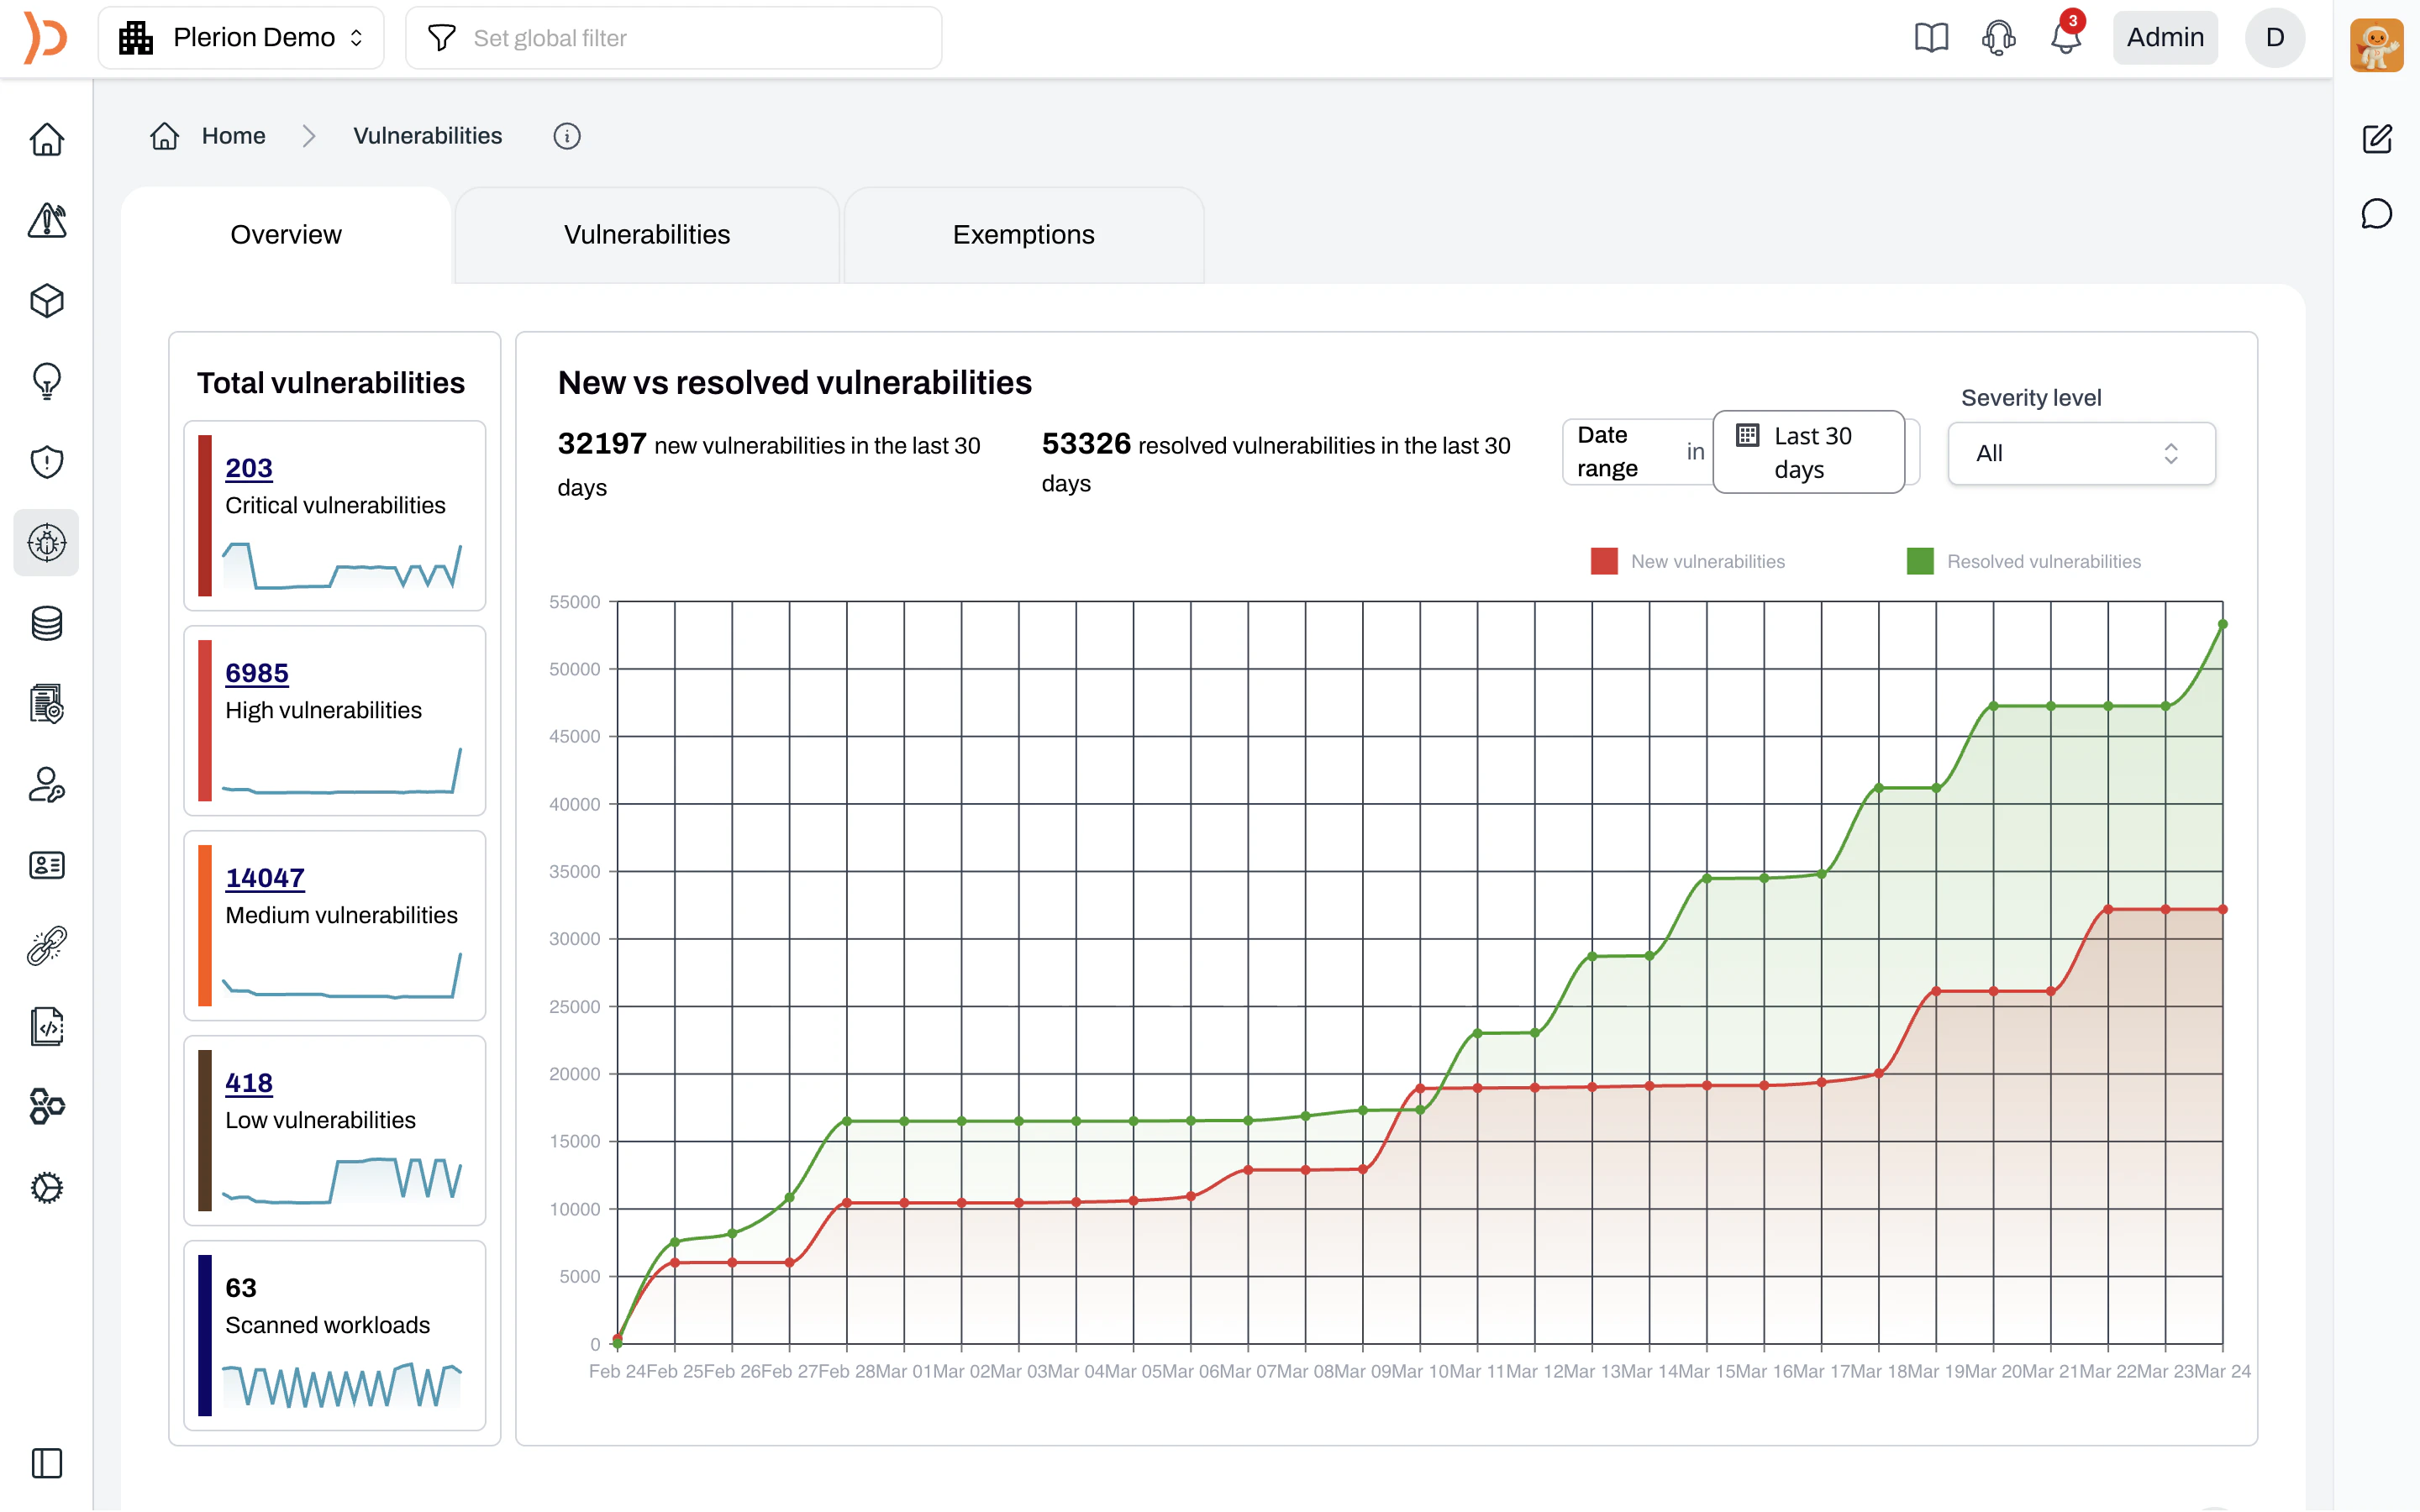Open the notifications bell with 3 alerts
2420x1512 pixels.
(2062, 37)
